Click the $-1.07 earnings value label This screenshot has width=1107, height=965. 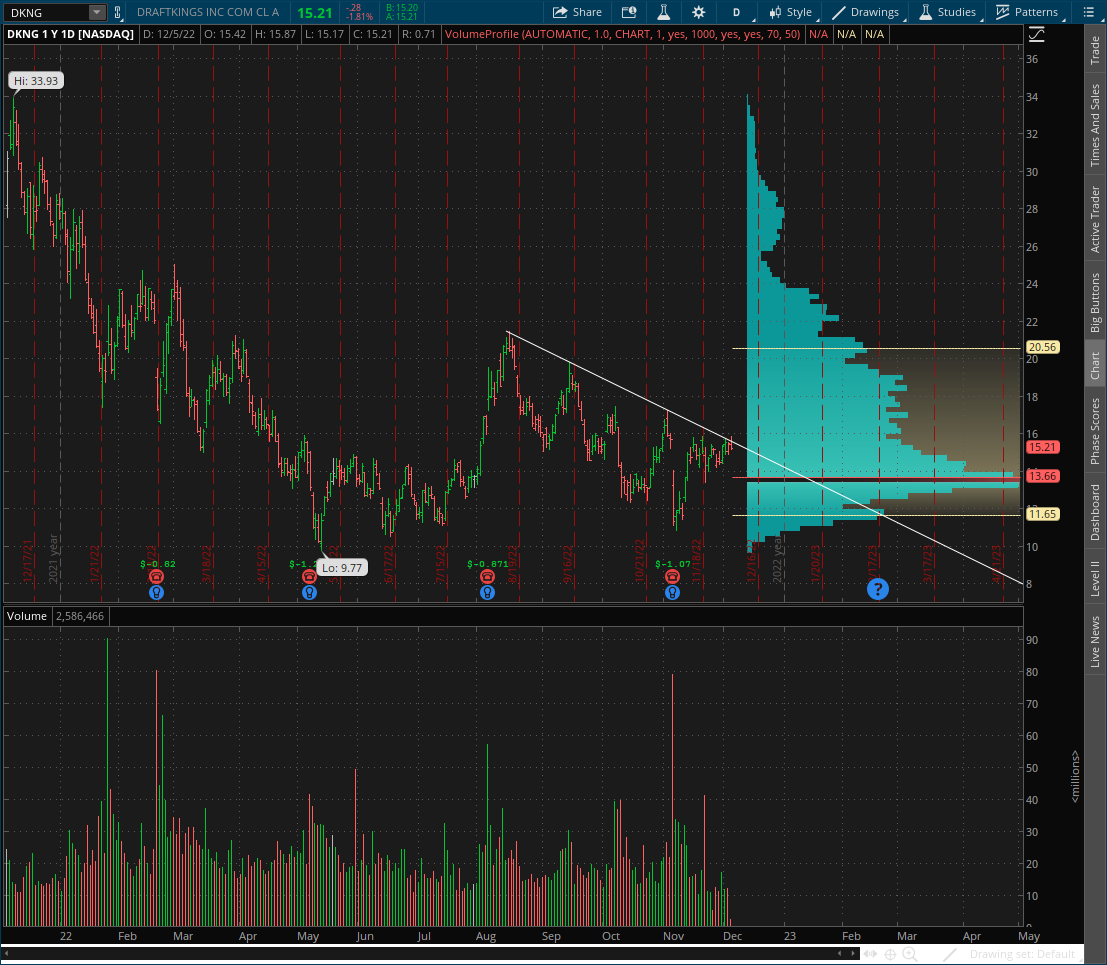pos(673,564)
